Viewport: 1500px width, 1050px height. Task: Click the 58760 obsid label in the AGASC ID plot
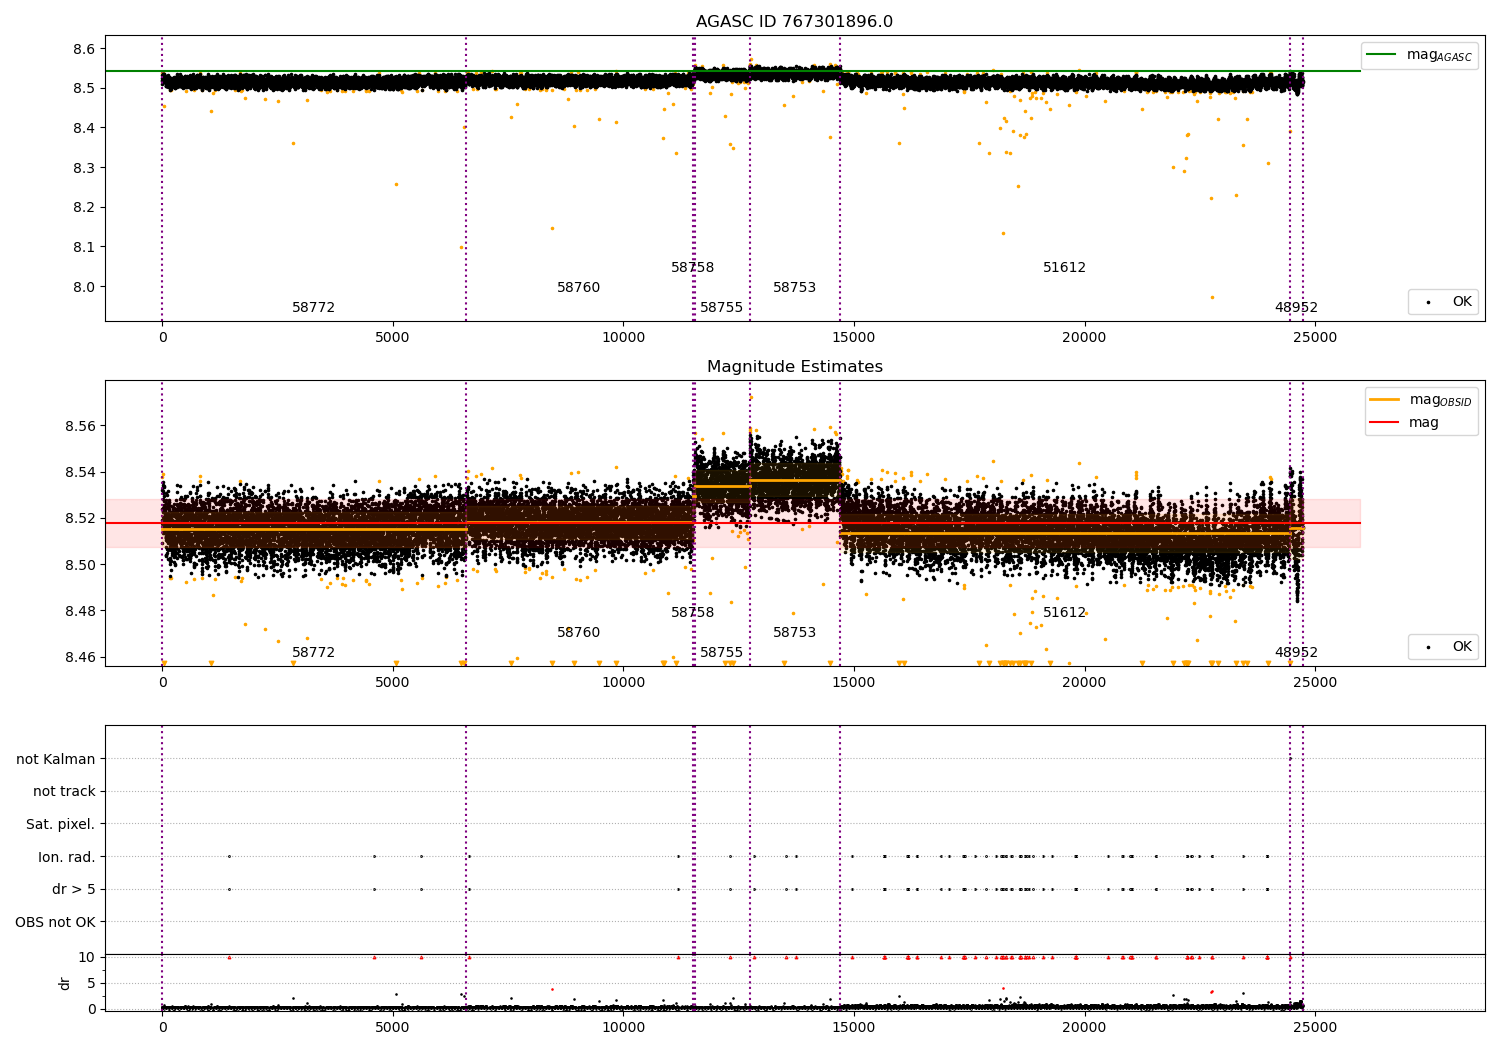579,288
